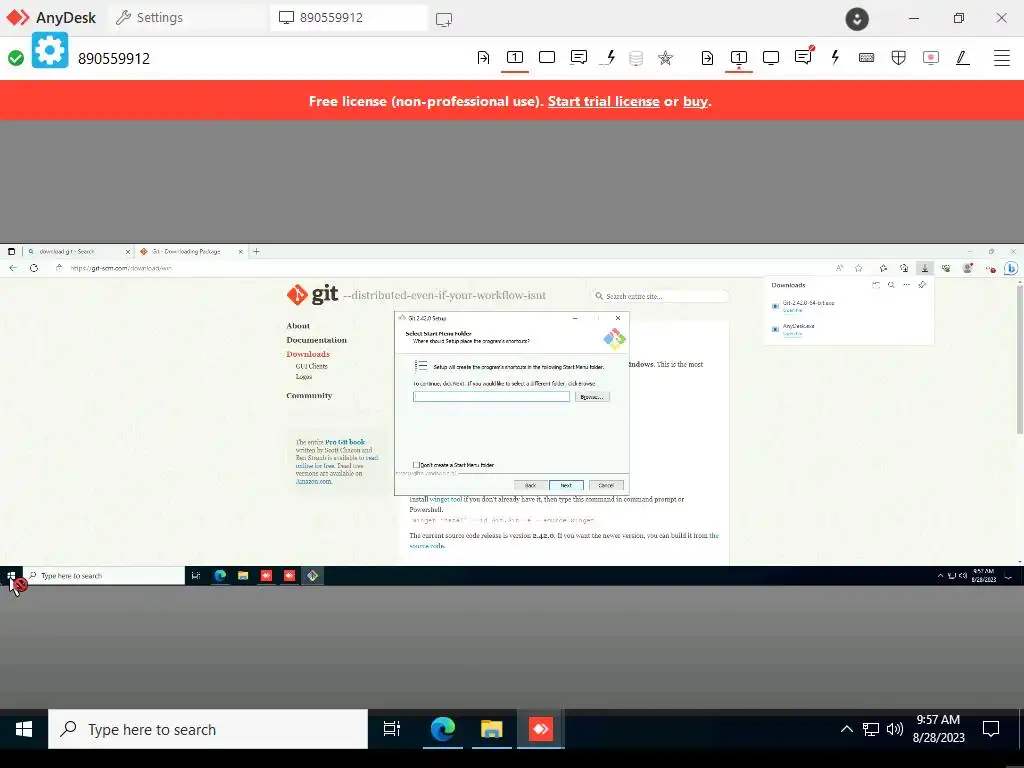Click Next in Git Setup dialog
The image size is (1024, 768).
[566, 485]
